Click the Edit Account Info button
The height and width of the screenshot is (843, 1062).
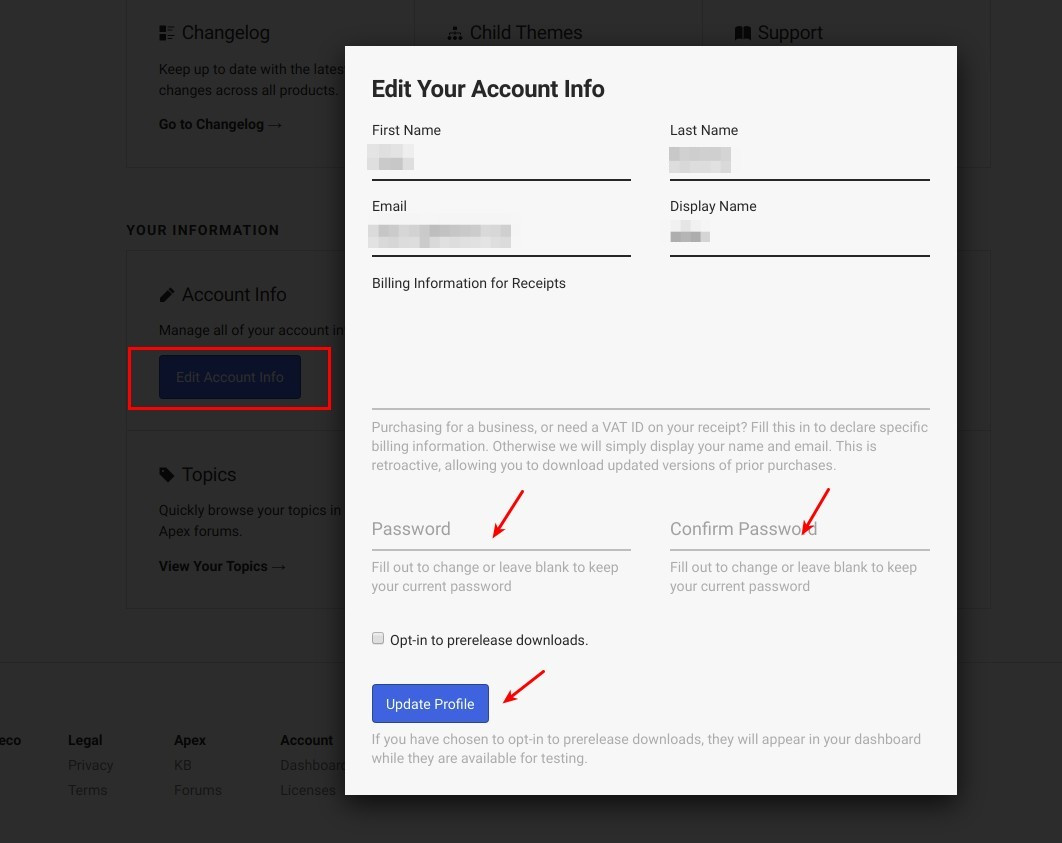(x=230, y=377)
